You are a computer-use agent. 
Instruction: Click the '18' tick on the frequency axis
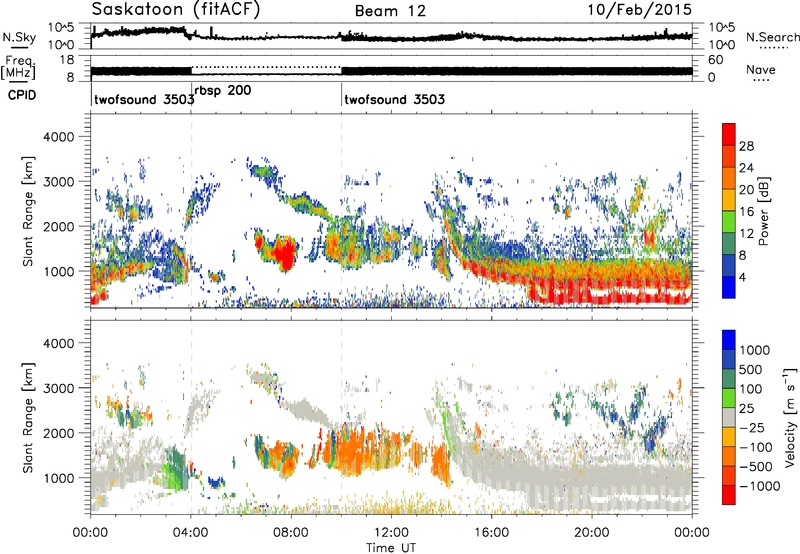click(x=67, y=60)
